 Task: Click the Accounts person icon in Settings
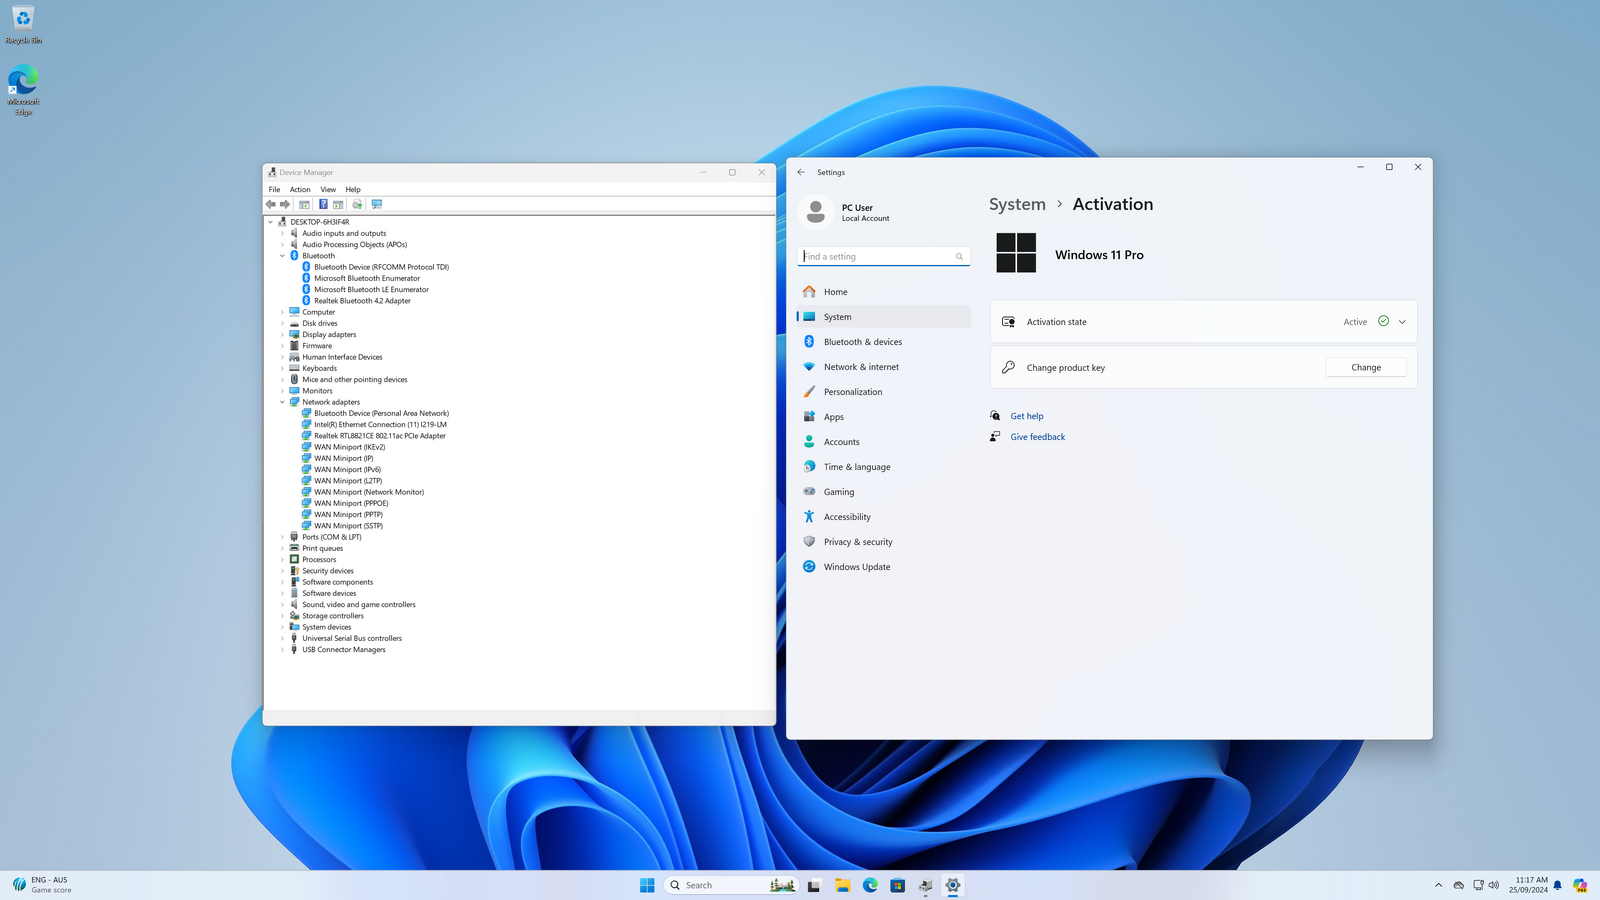click(809, 442)
